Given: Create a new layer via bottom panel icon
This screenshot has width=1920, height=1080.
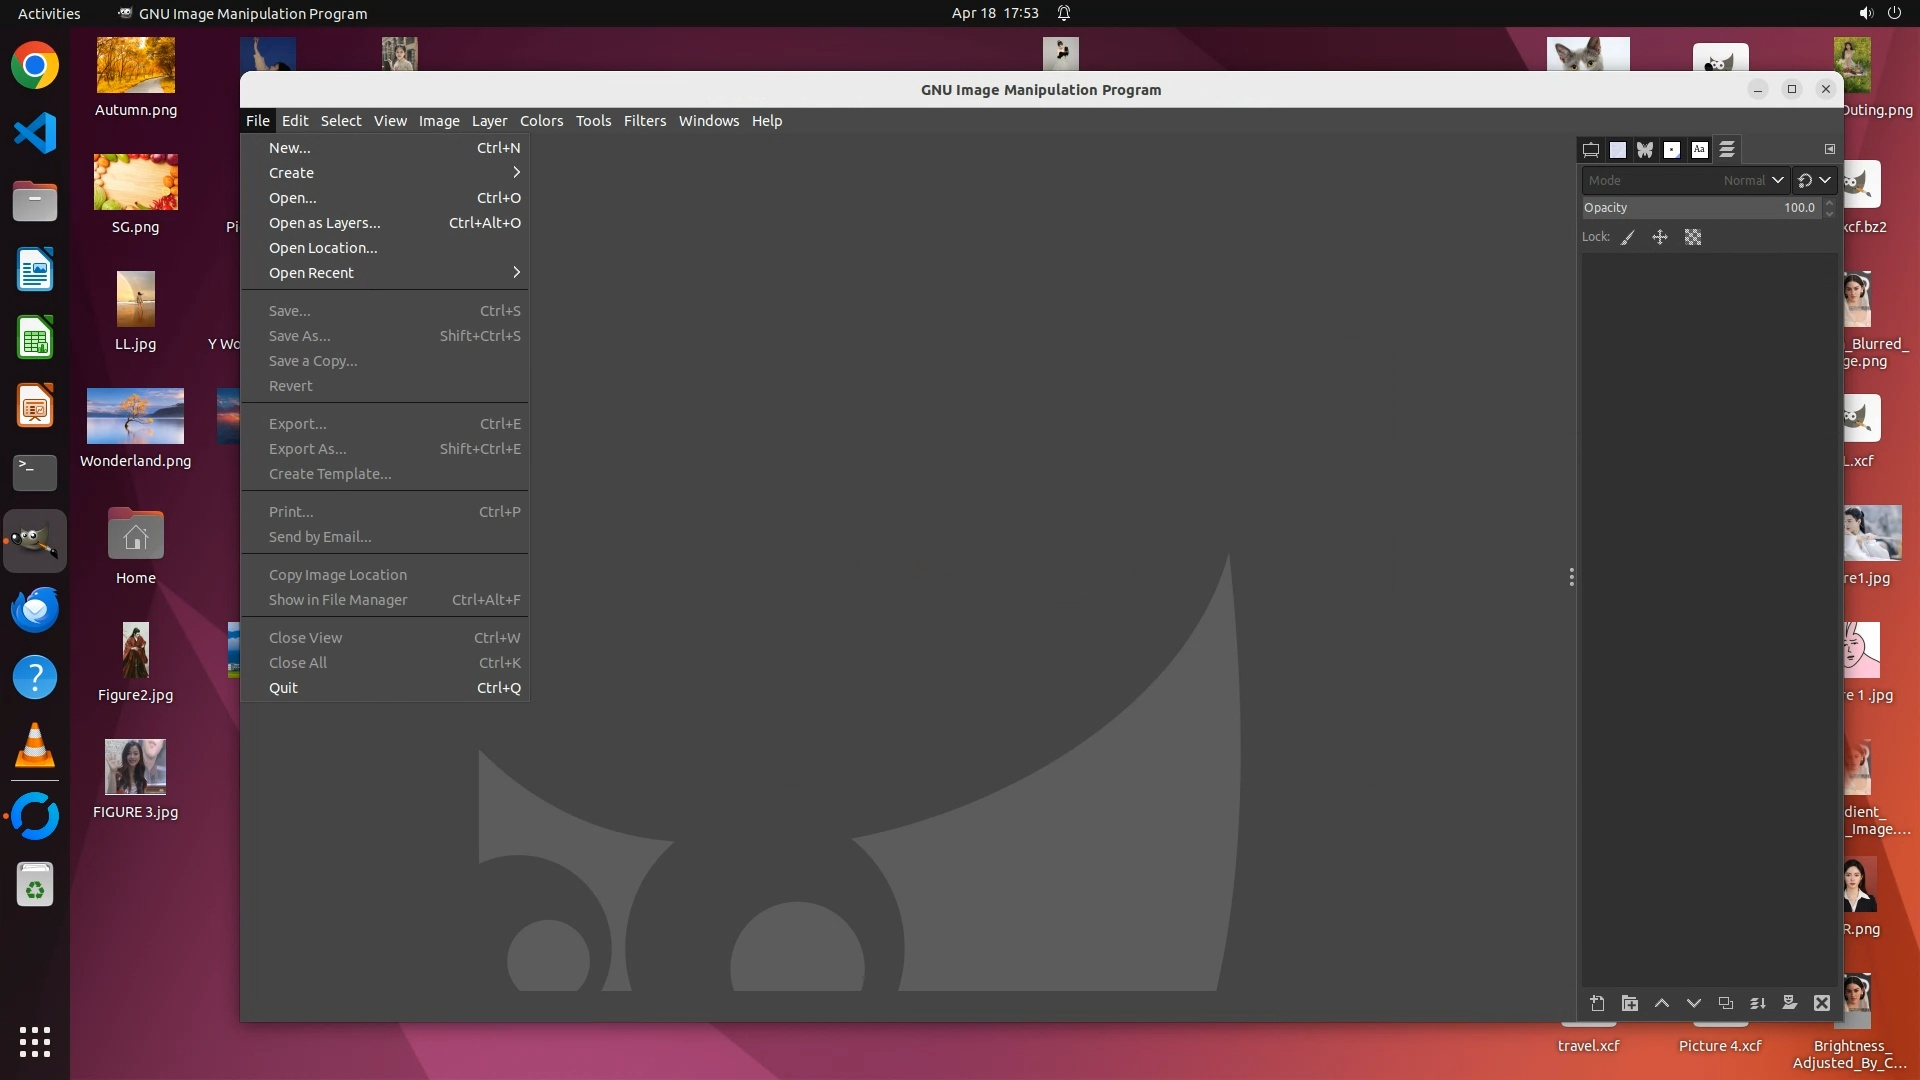Looking at the screenshot, I should click(x=1597, y=1003).
